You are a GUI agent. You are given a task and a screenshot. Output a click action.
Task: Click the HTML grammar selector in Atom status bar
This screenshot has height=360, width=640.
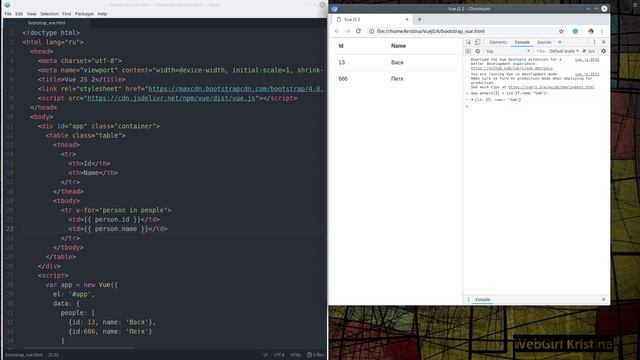tap(296, 355)
